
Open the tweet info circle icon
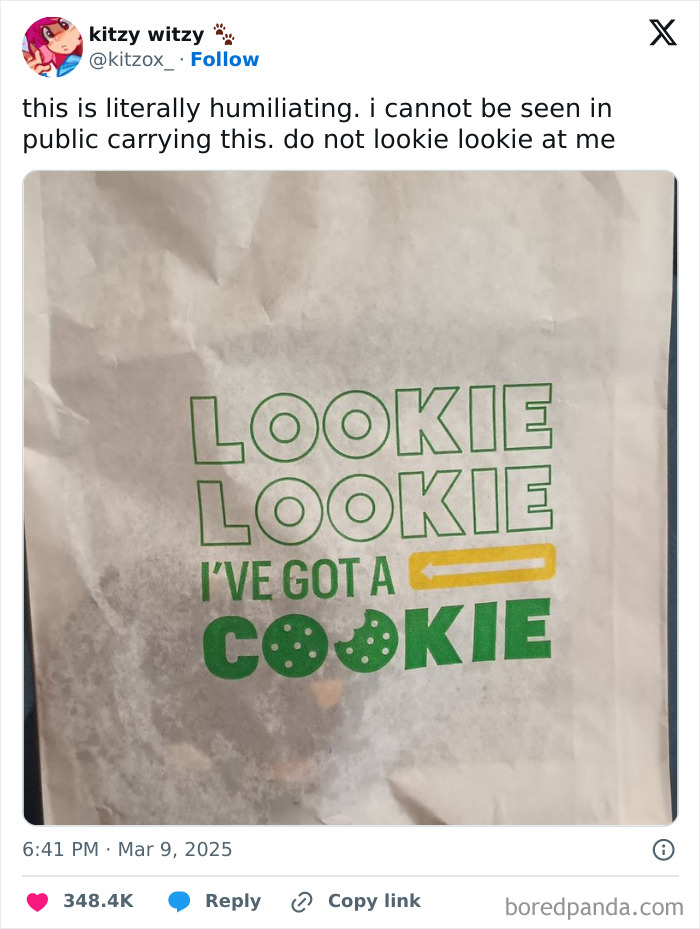point(663,850)
